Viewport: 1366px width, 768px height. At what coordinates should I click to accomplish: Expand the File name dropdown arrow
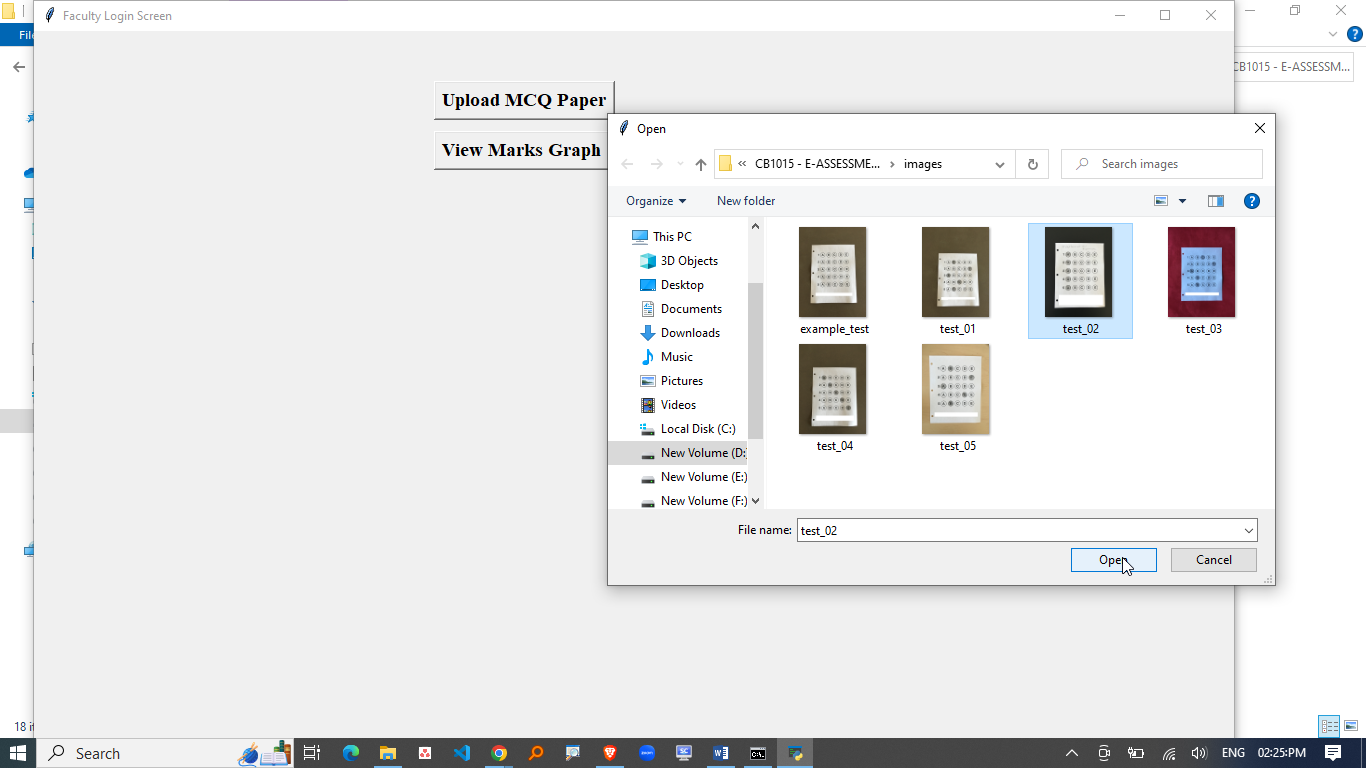1248,531
